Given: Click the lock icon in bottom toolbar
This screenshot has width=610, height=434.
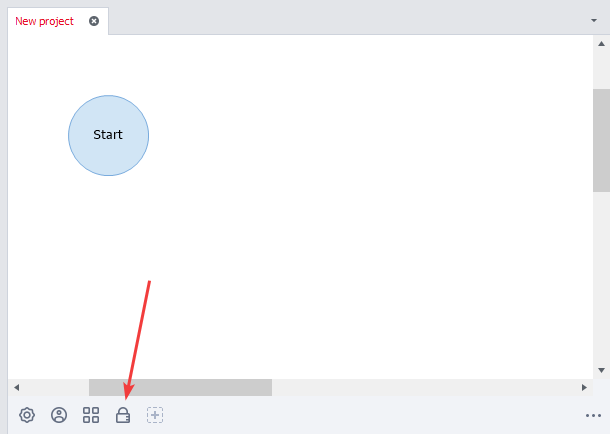Looking at the screenshot, I should (x=123, y=415).
